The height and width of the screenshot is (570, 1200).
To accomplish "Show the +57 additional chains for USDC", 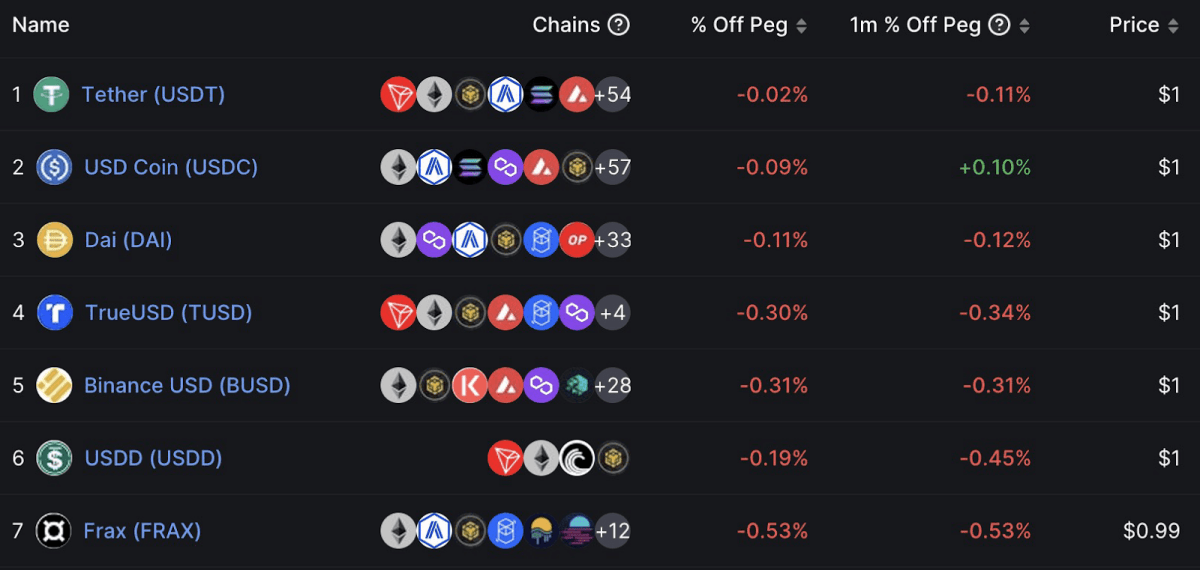I will click(612, 167).
